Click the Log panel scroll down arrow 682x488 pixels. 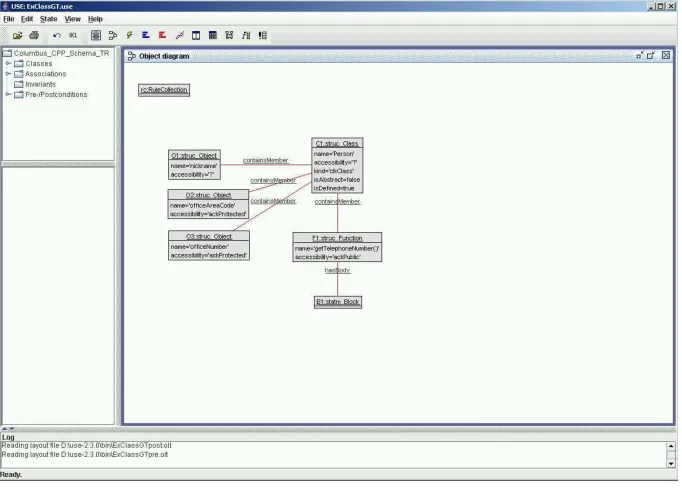coord(671,464)
